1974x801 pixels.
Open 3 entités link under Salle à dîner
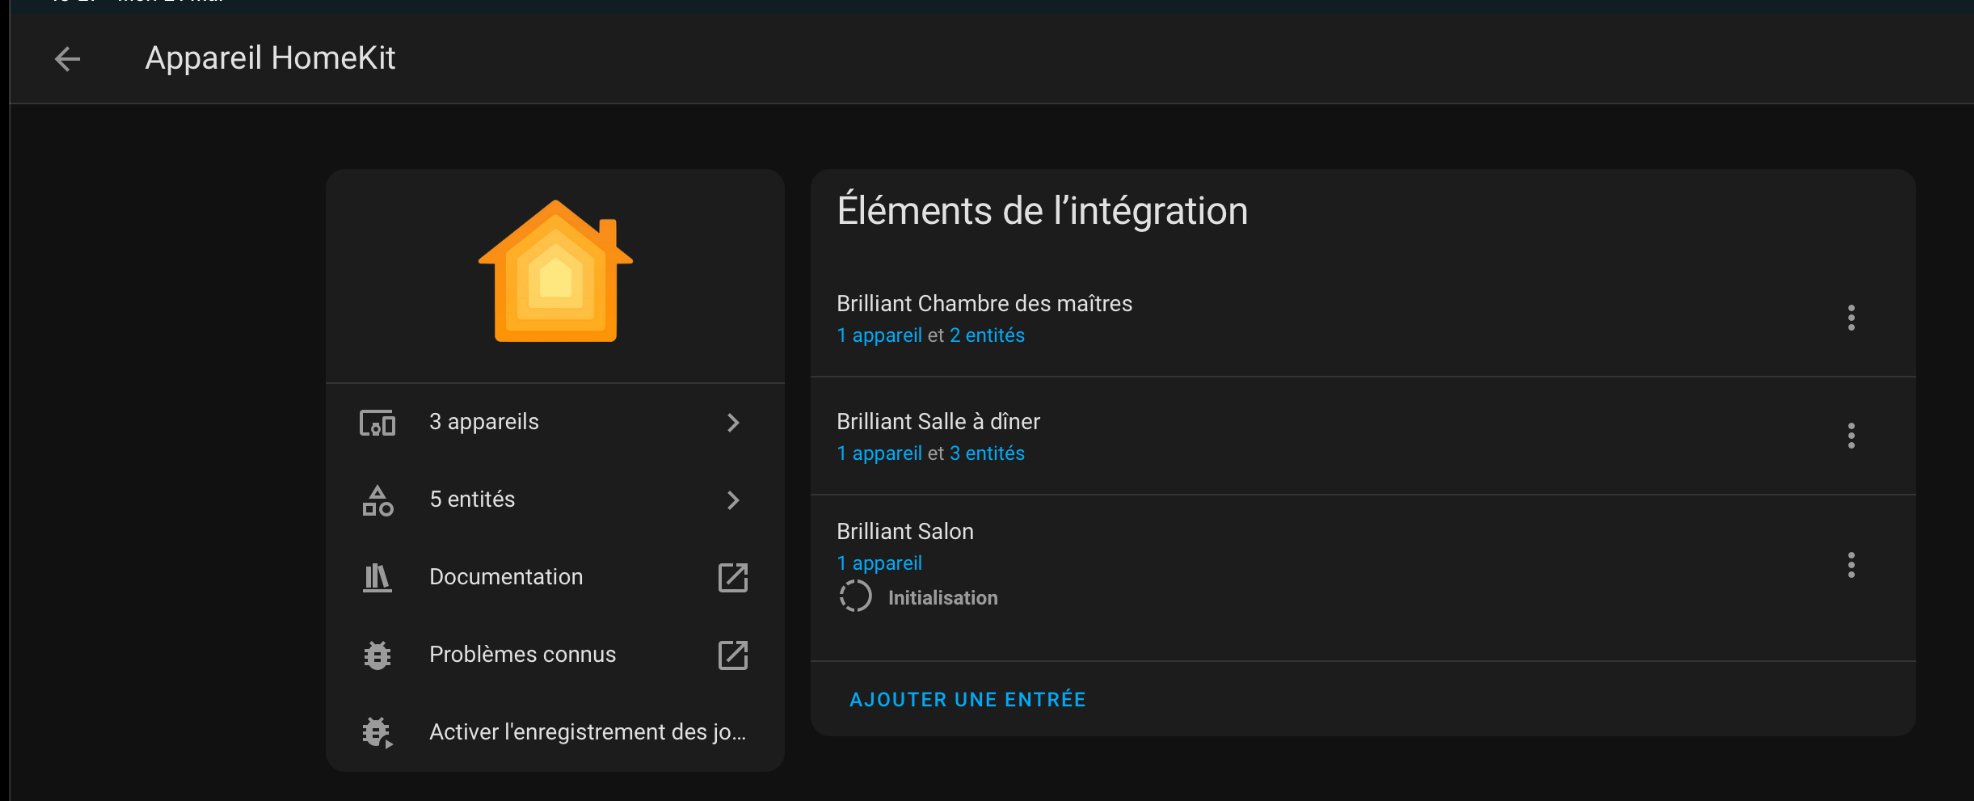pyautogui.click(x=987, y=454)
